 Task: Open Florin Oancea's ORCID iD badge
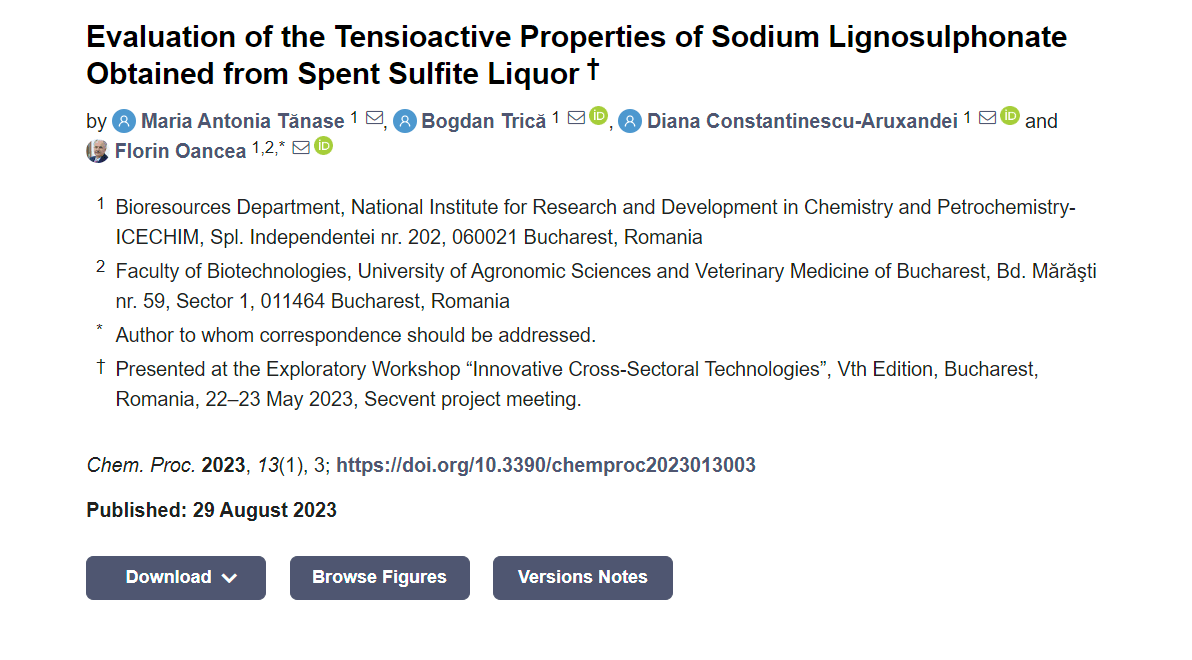point(323,145)
